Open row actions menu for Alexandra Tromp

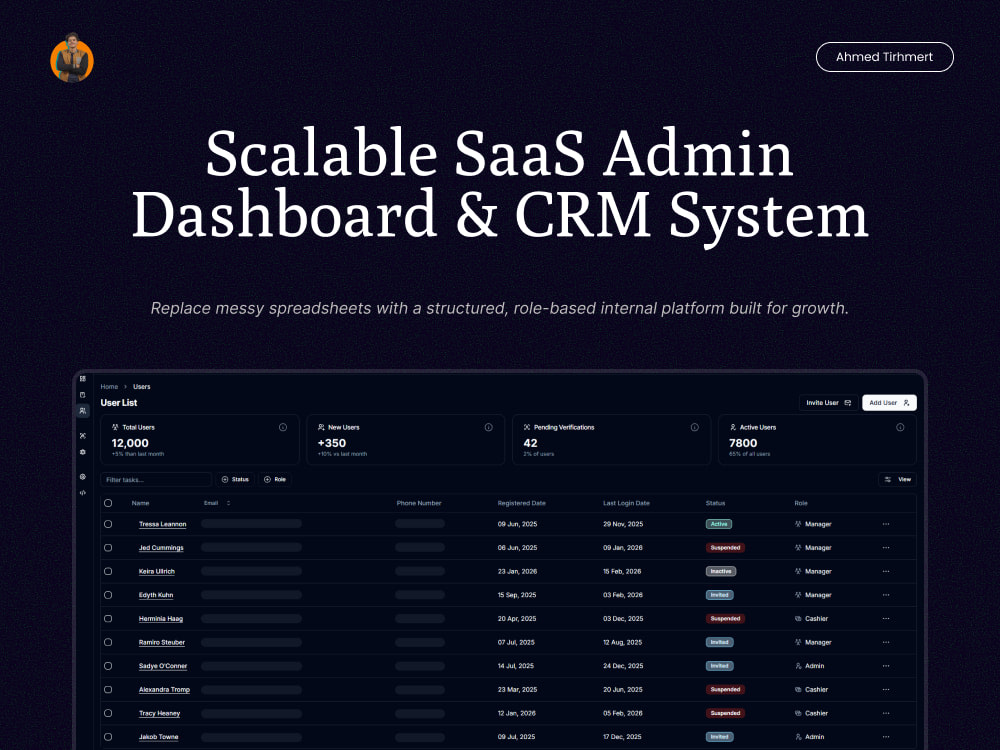[x=886, y=689]
